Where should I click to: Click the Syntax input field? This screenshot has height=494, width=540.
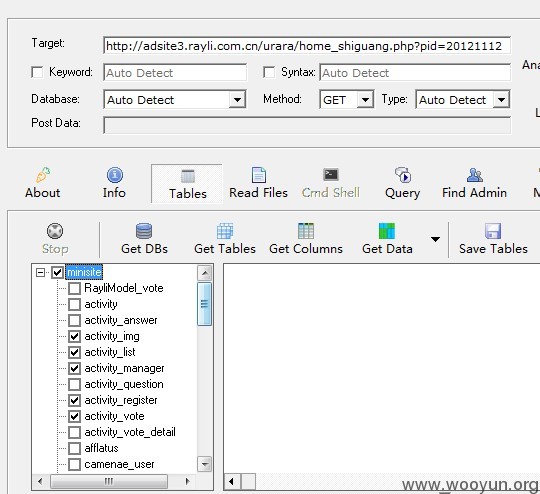pyautogui.click(x=415, y=73)
